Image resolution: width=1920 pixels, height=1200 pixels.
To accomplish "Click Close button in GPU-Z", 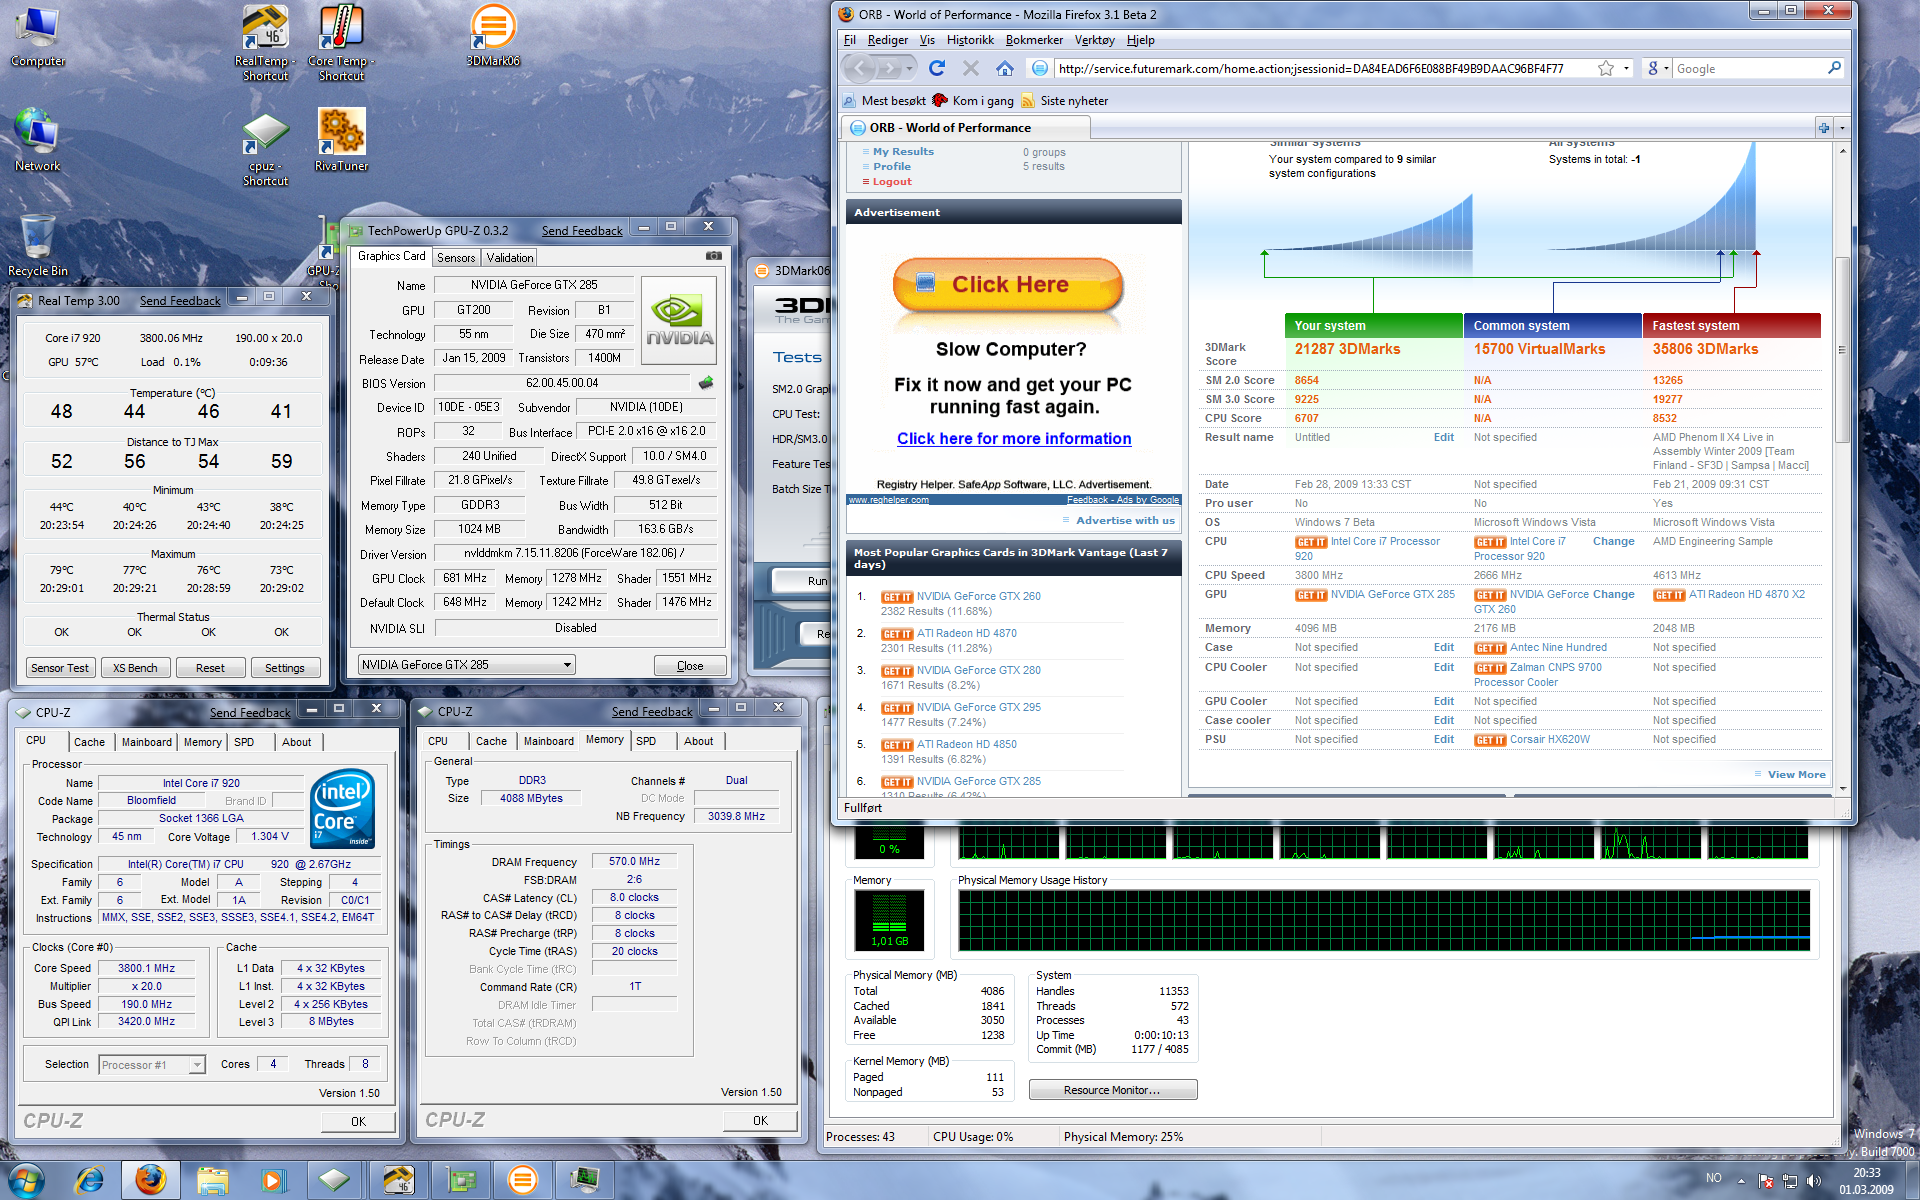I will (x=690, y=665).
